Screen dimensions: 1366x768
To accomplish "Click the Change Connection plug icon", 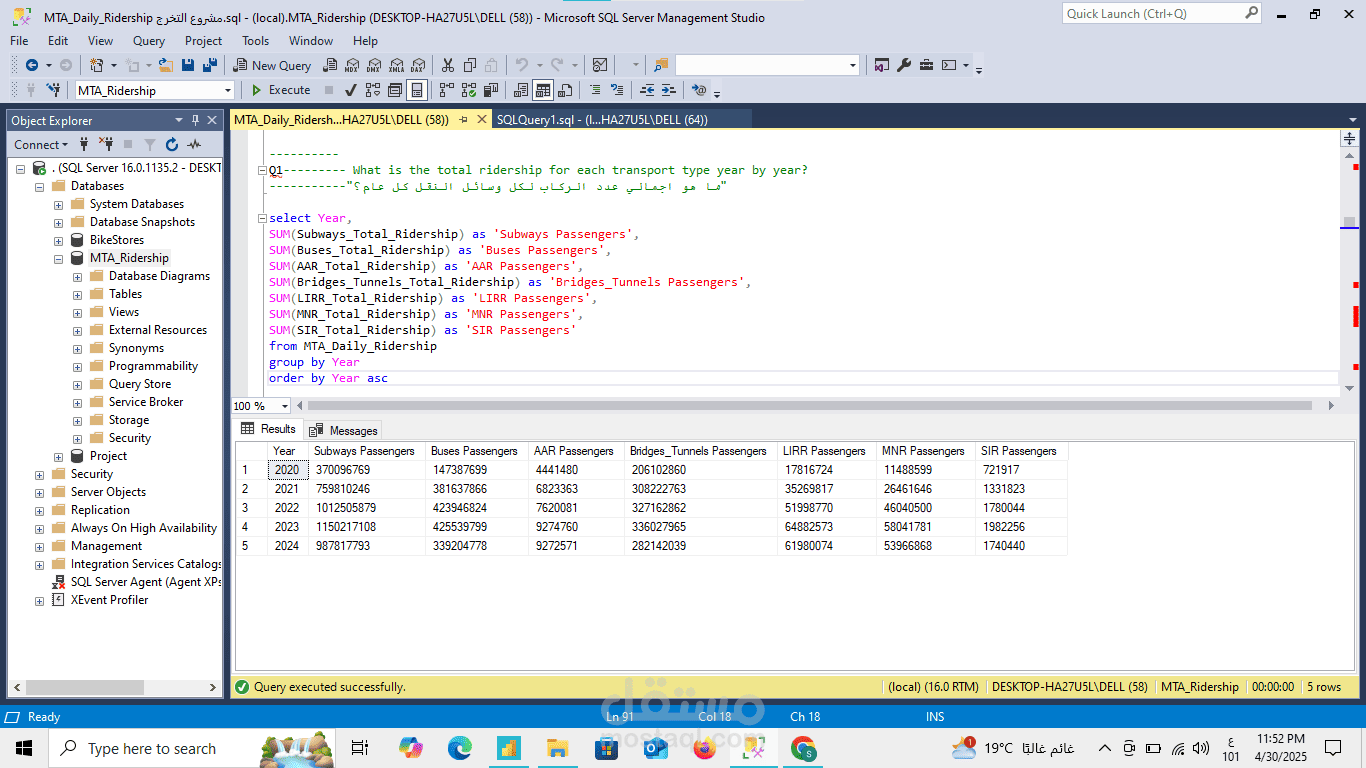I will [x=53, y=90].
